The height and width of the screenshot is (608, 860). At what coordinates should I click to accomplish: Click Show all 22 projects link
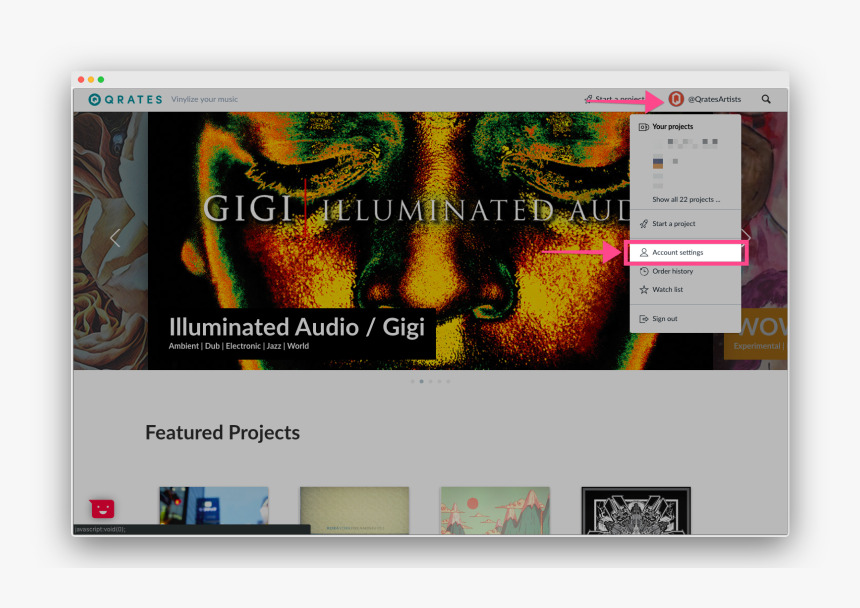pos(686,200)
